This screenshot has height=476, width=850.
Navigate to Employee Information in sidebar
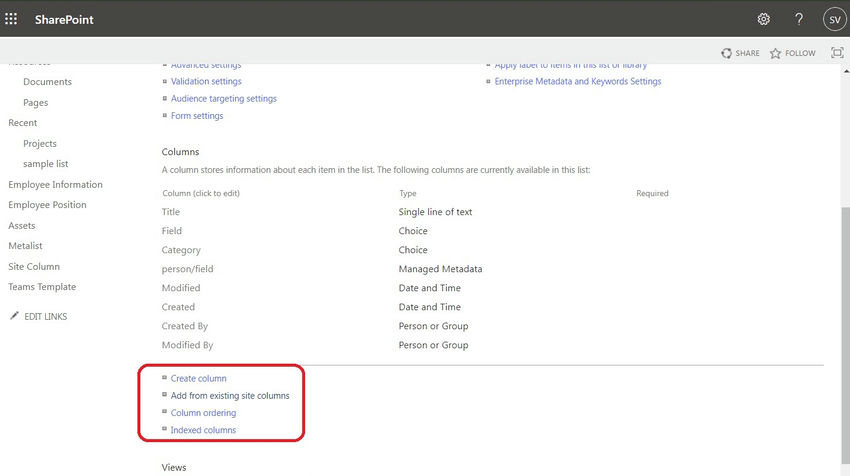tap(55, 185)
